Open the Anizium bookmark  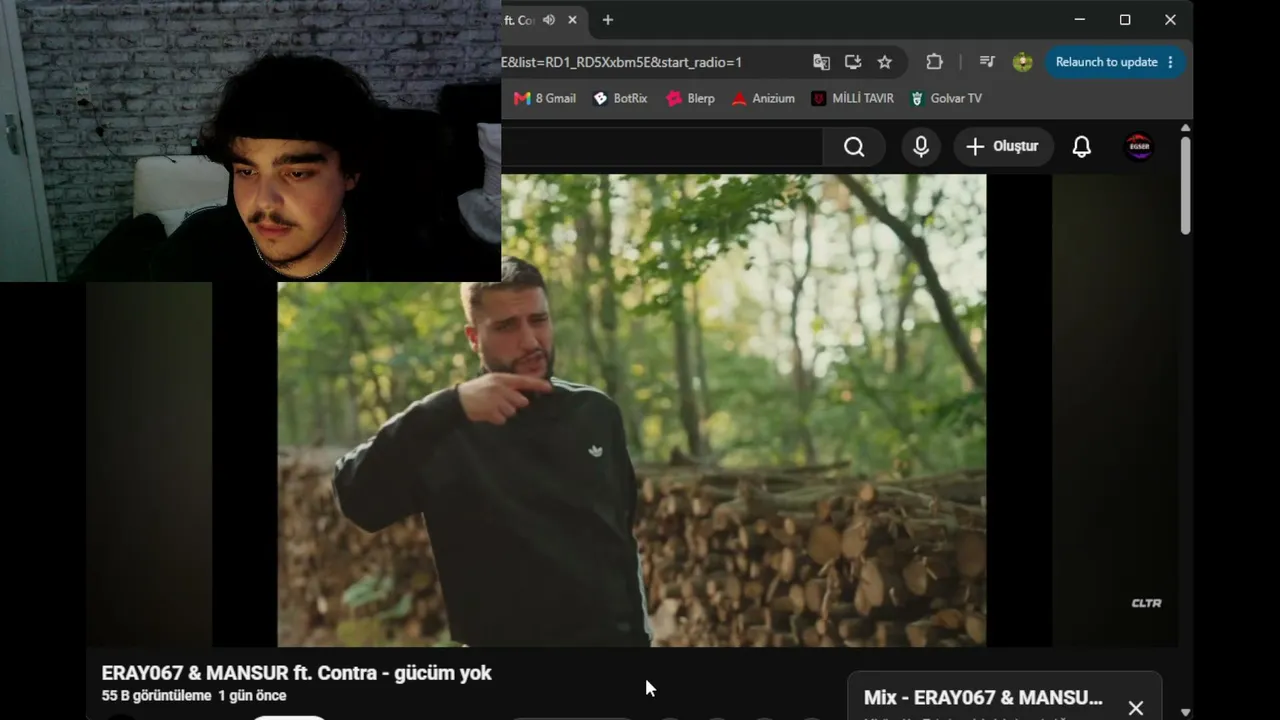click(x=763, y=98)
